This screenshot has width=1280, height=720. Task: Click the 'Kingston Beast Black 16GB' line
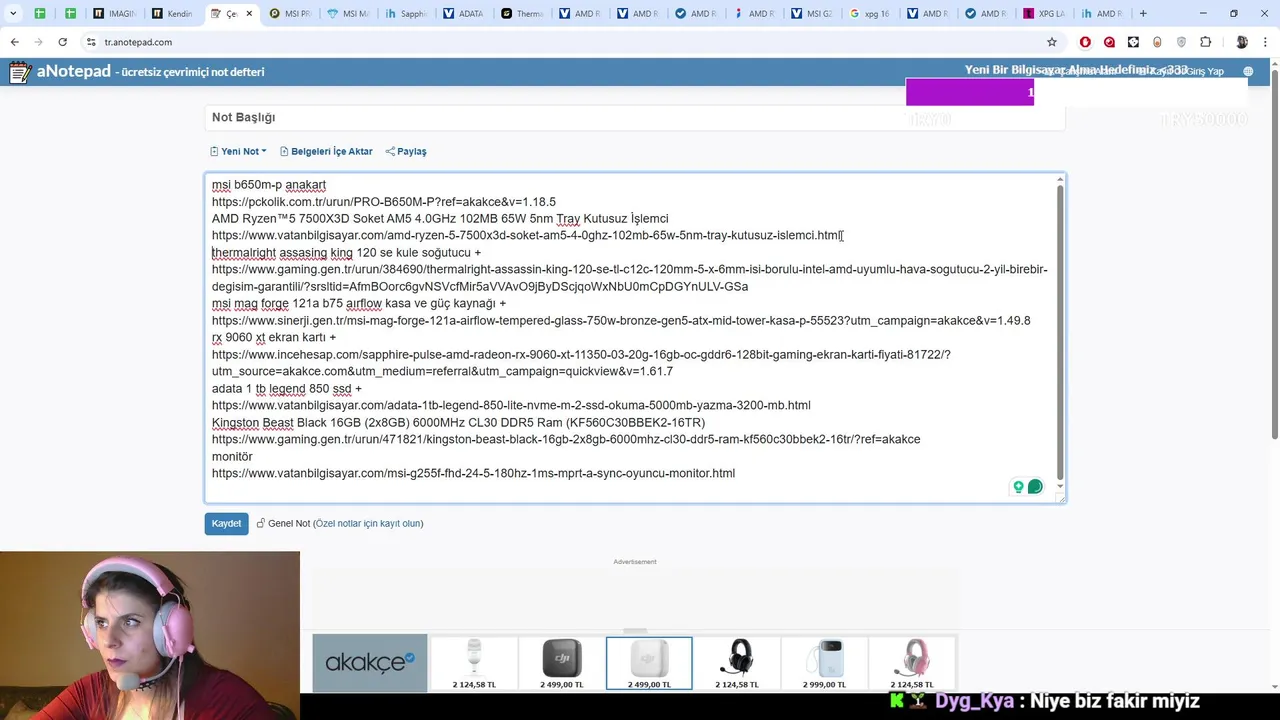pyautogui.click(x=458, y=422)
